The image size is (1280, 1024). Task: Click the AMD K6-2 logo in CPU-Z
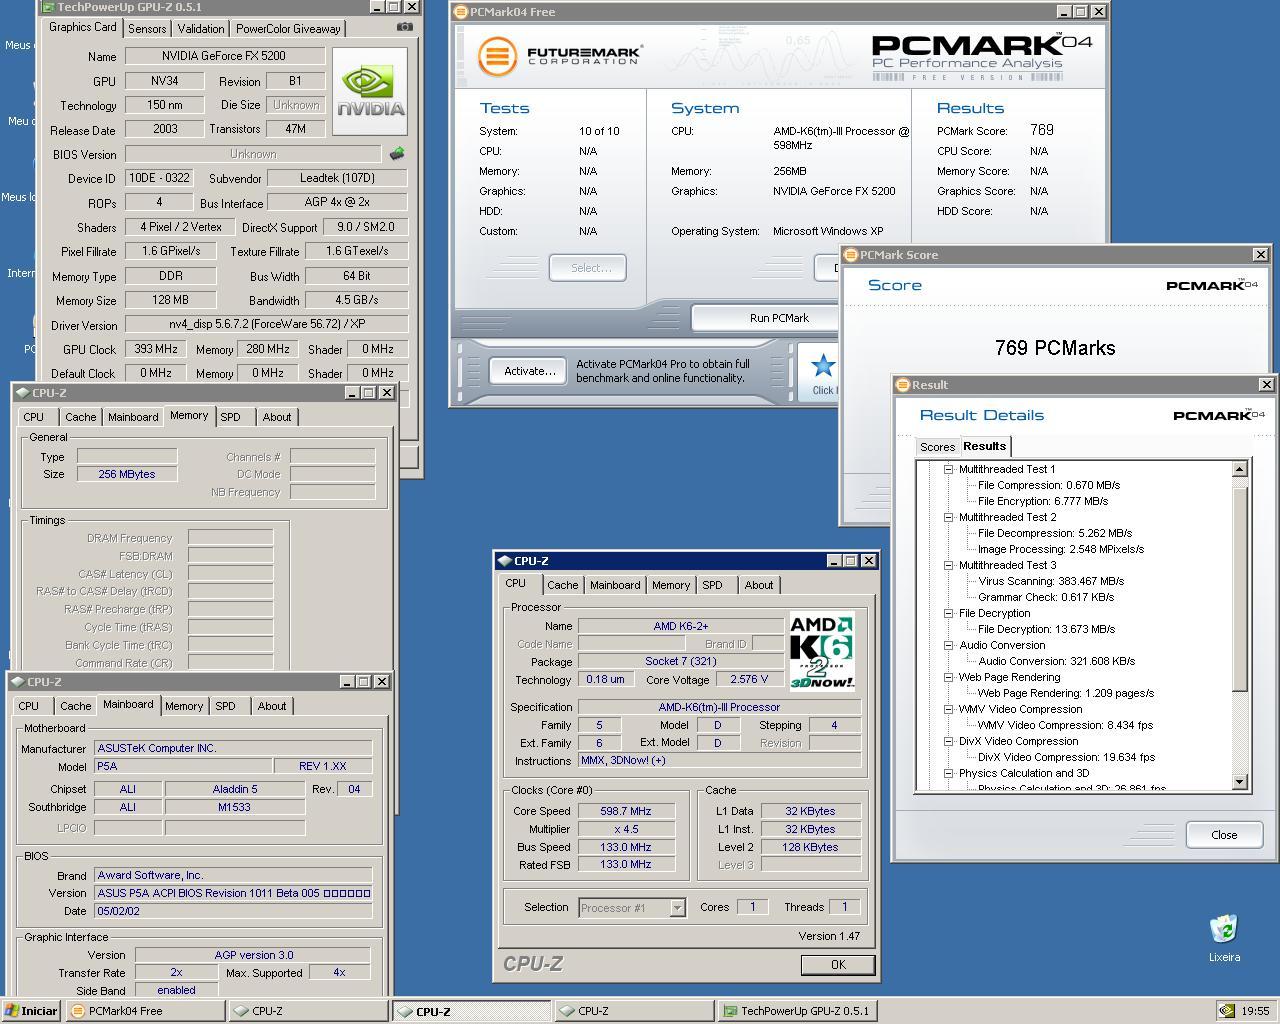coord(822,652)
